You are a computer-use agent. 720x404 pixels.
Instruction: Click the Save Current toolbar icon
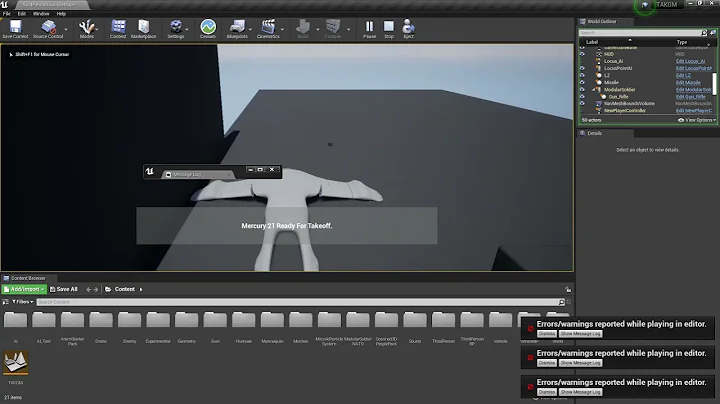click(15, 28)
